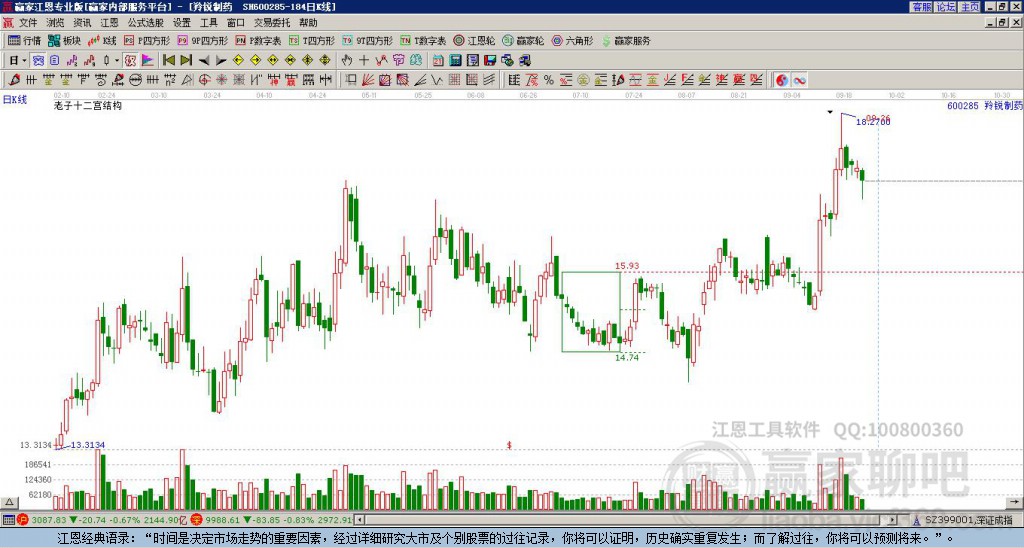Open the 9T四方形 tool
The width and height of the screenshot is (1024, 548).
click(x=367, y=40)
